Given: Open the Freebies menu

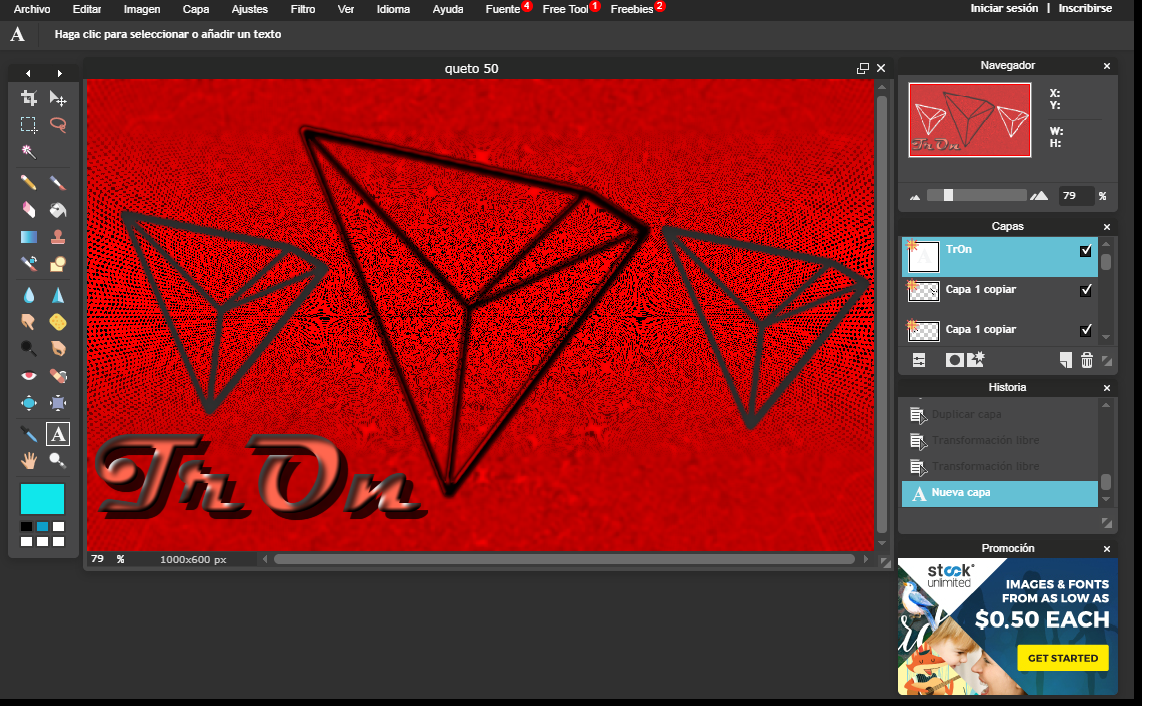Looking at the screenshot, I should pos(631,9).
